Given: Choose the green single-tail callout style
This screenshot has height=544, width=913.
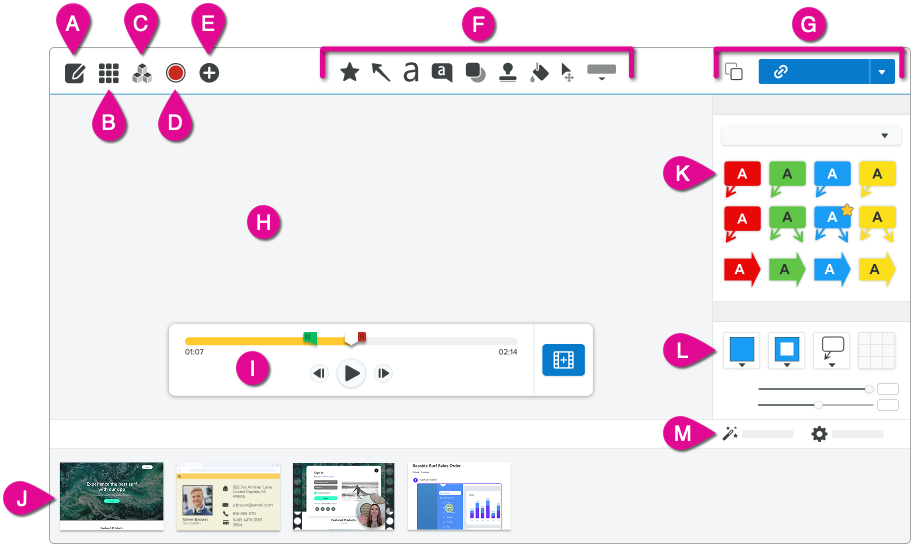Looking at the screenshot, I should coord(787,179).
